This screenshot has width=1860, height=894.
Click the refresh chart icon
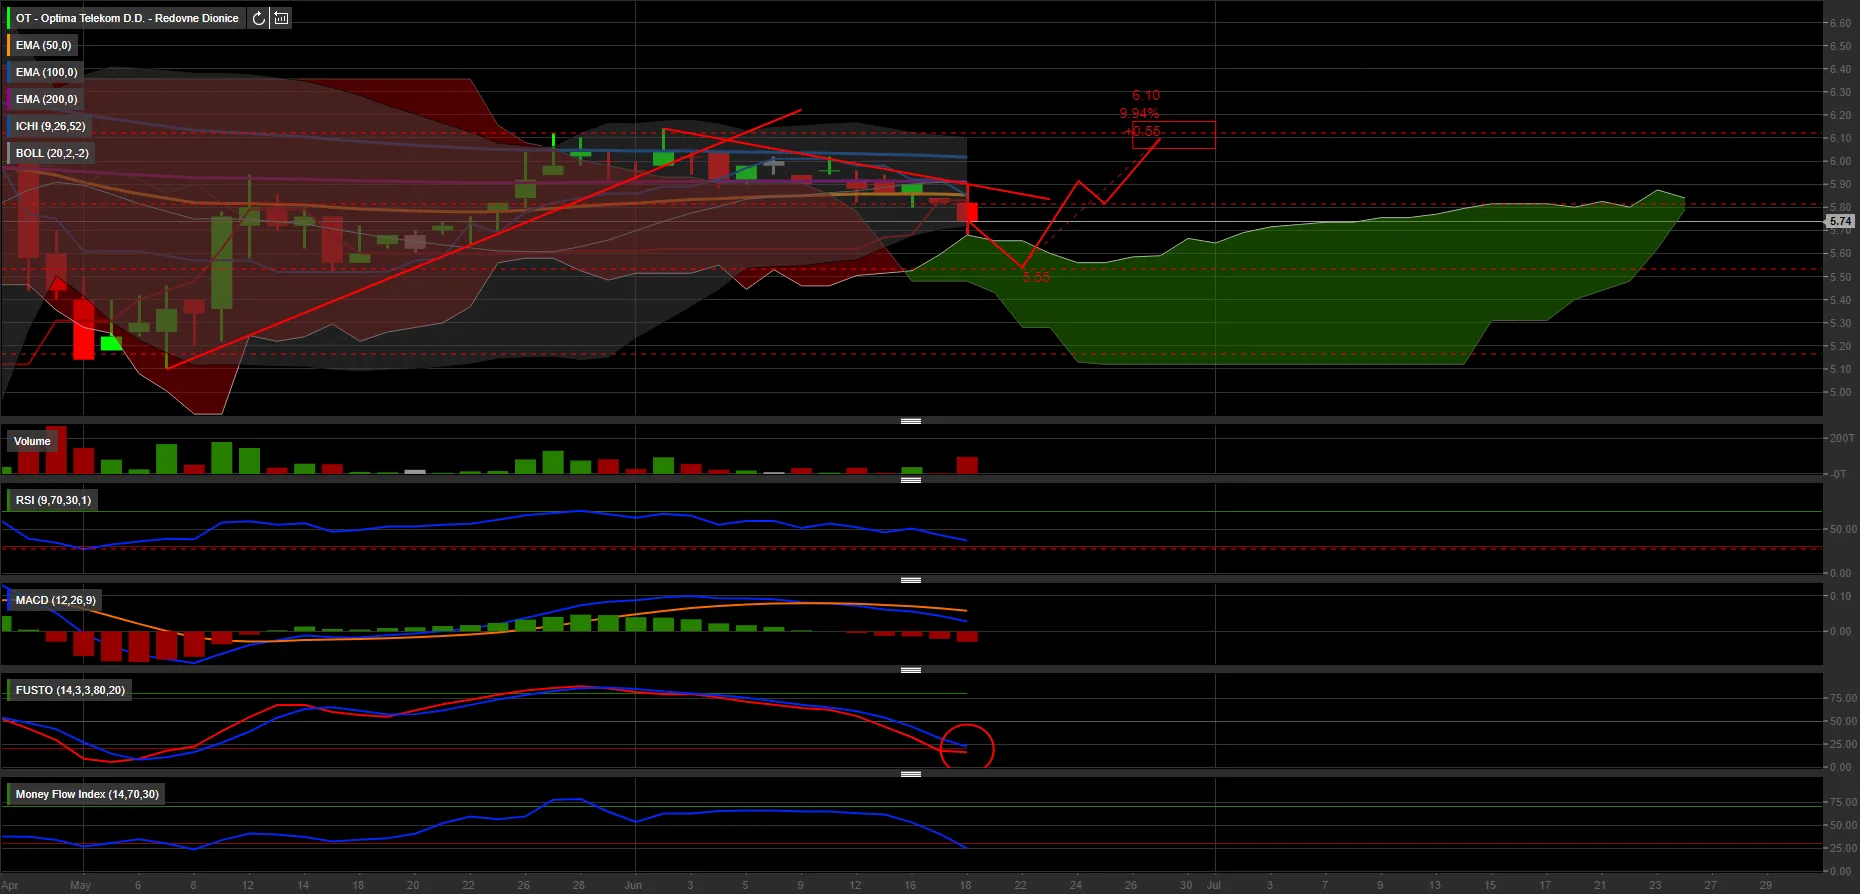point(259,18)
